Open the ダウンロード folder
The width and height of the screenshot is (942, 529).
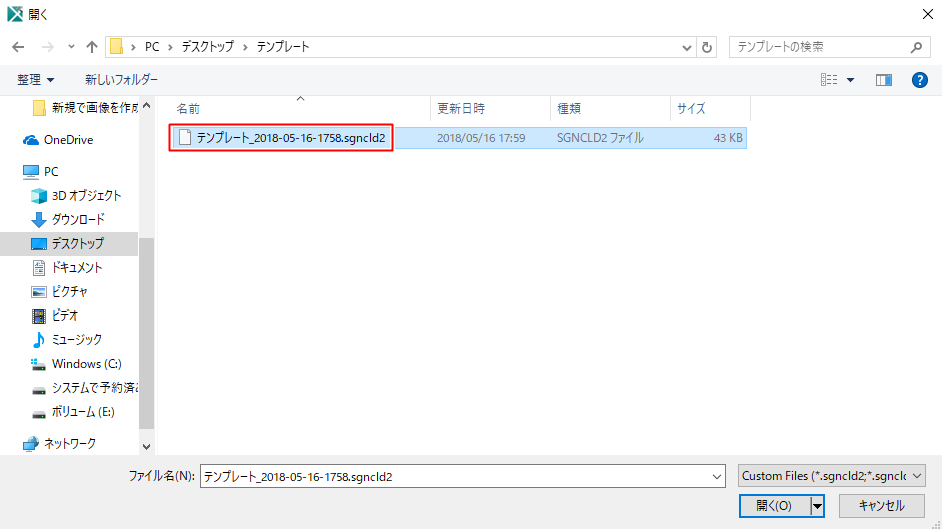coord(68,220)
